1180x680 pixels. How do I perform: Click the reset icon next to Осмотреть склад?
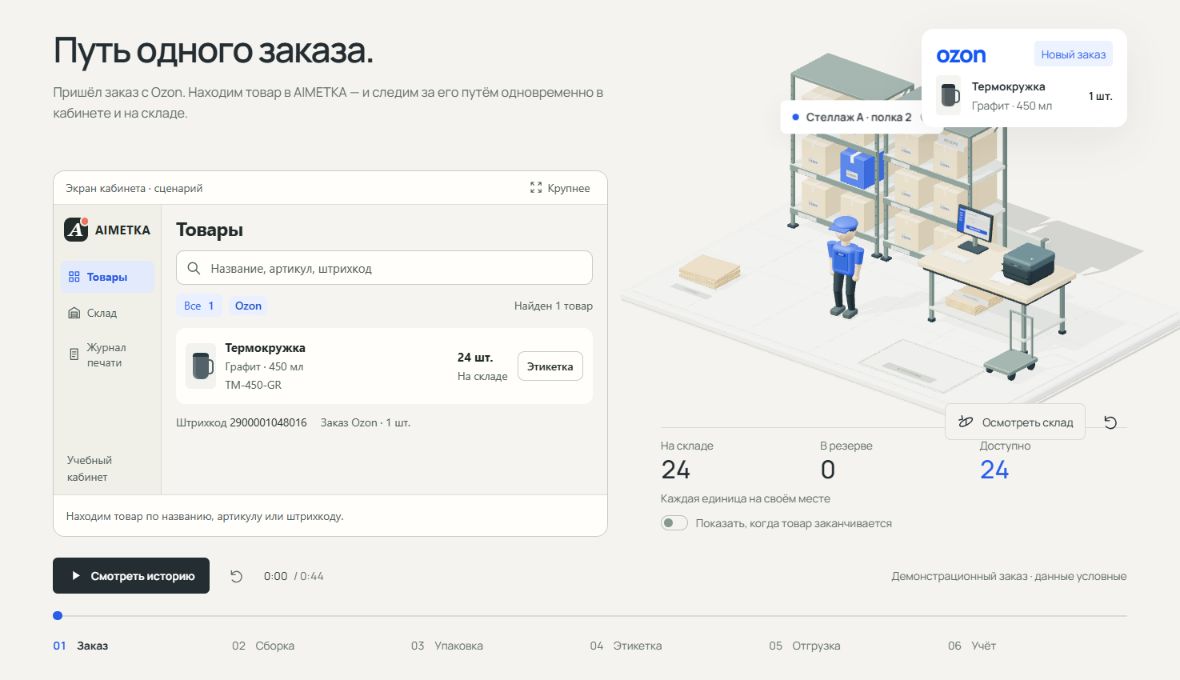click(1110, 423)
